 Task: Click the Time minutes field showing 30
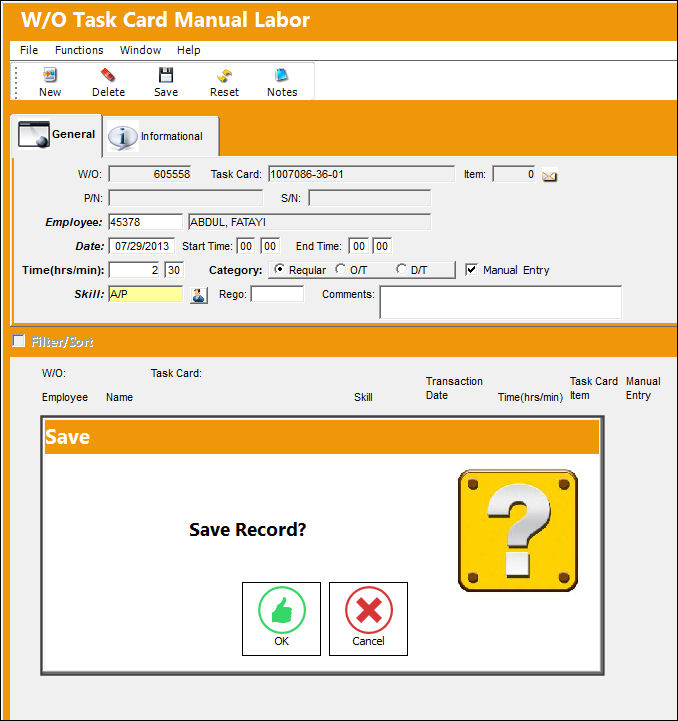tap(174, 270)
